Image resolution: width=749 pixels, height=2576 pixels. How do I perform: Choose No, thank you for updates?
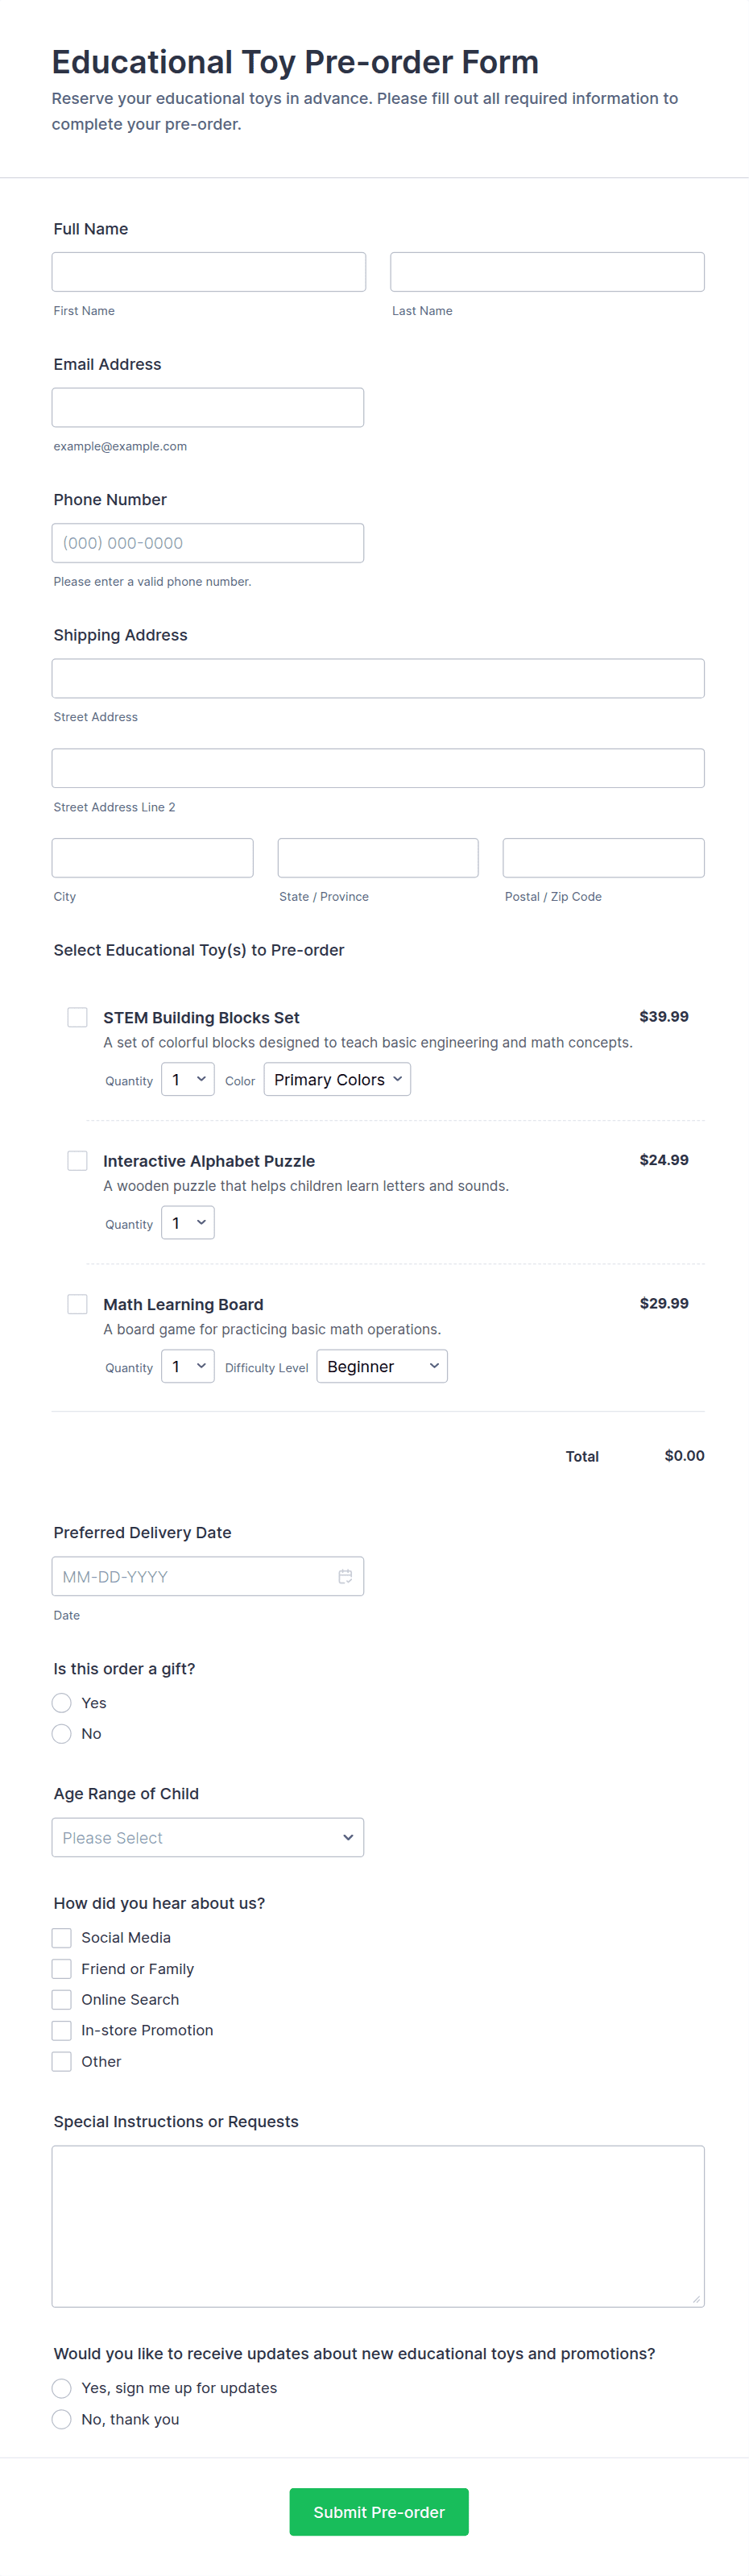62,2419
